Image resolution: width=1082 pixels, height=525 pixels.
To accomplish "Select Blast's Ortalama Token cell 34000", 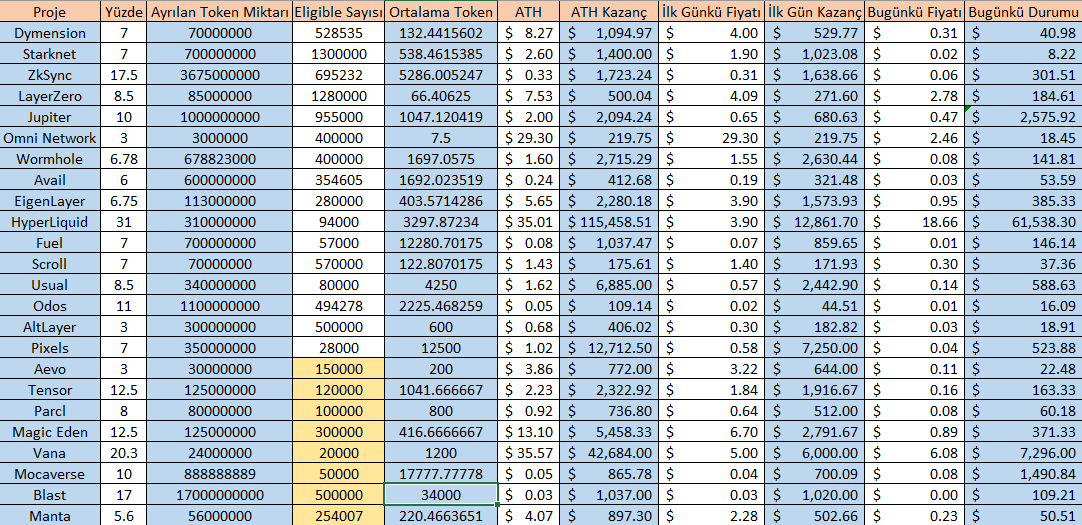I will pos(440,495).
